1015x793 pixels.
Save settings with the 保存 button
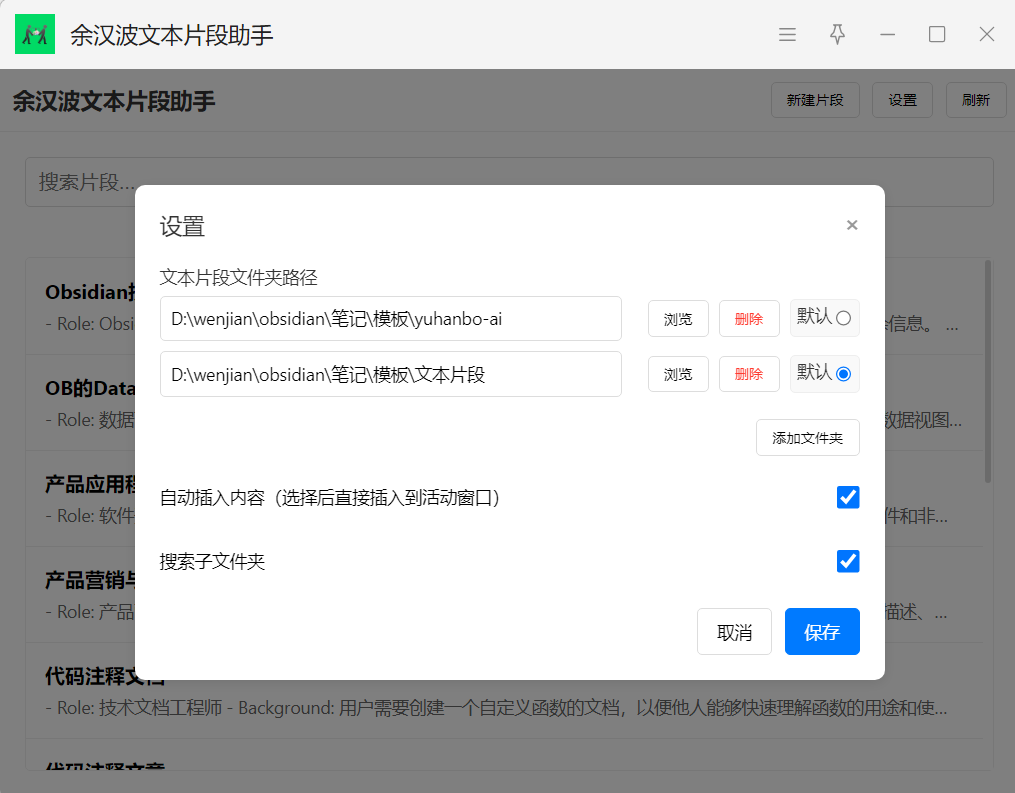pos(822,631)
